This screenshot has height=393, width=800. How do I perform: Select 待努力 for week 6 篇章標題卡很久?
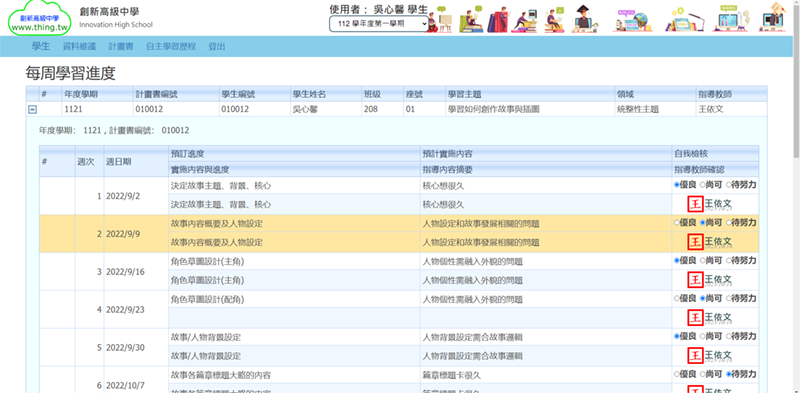pyautogui.click(x=729, y=374)
